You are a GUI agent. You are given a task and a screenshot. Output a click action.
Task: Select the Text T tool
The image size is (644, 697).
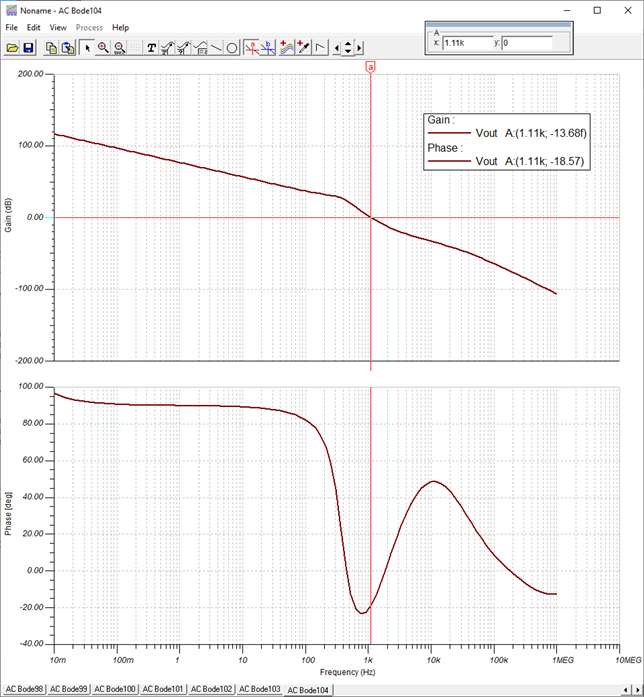point(151,48)
